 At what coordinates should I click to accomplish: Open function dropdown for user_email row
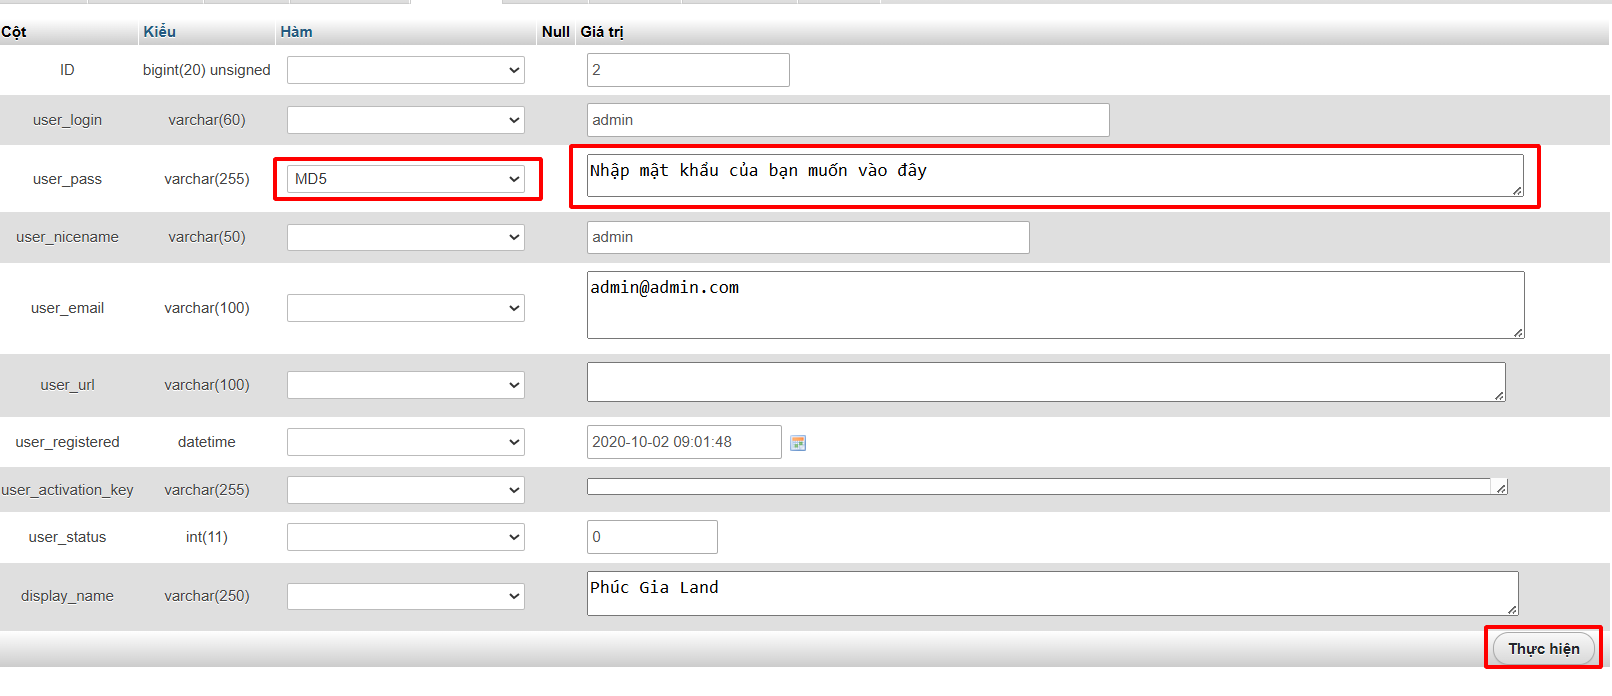[405, 308]
